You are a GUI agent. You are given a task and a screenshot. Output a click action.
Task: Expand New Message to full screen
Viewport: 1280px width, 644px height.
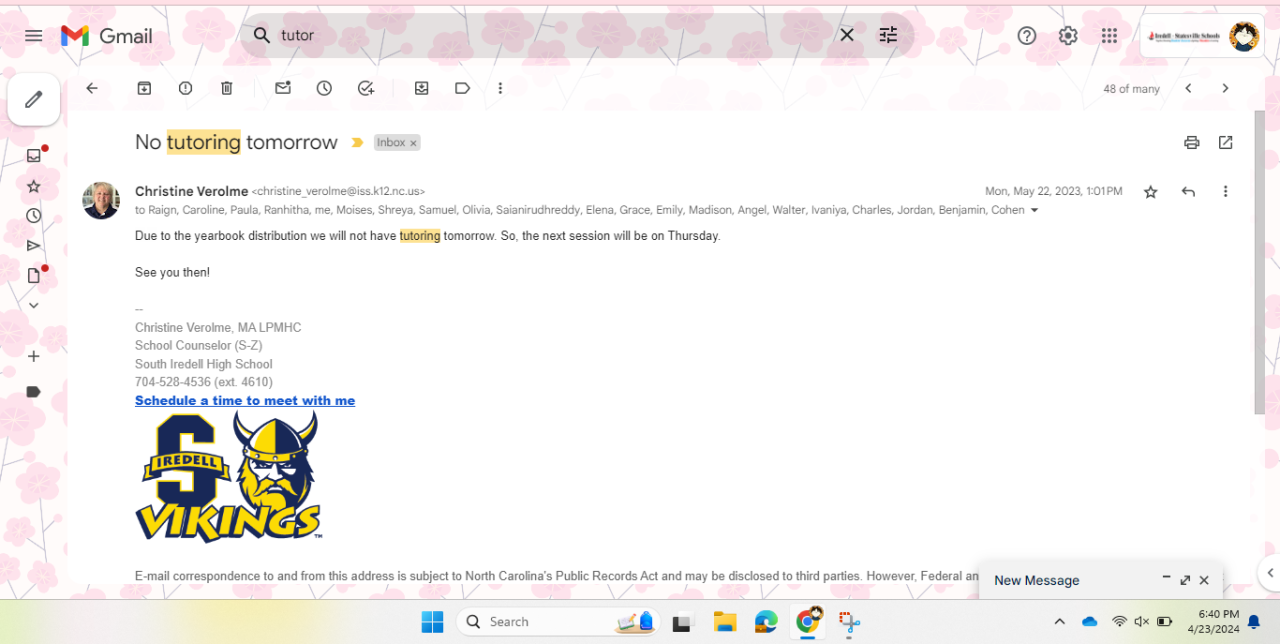point(1185,580)
